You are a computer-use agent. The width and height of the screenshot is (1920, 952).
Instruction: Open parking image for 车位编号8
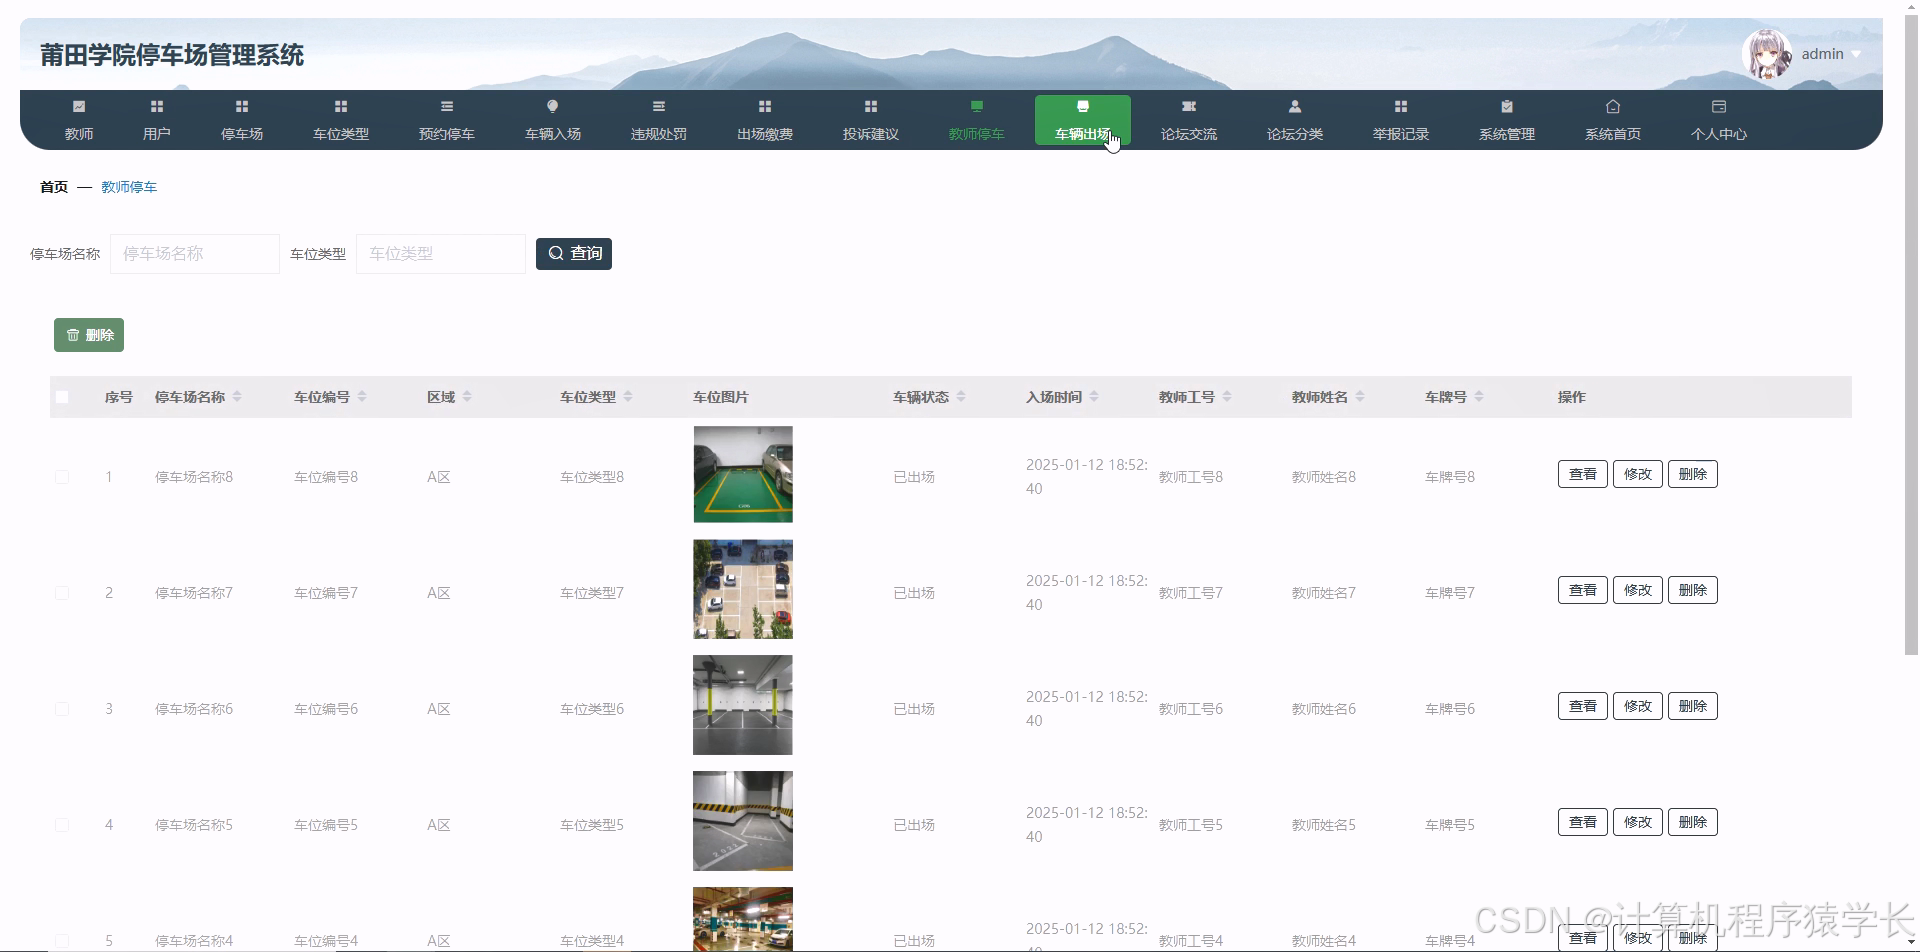point(743,474)
